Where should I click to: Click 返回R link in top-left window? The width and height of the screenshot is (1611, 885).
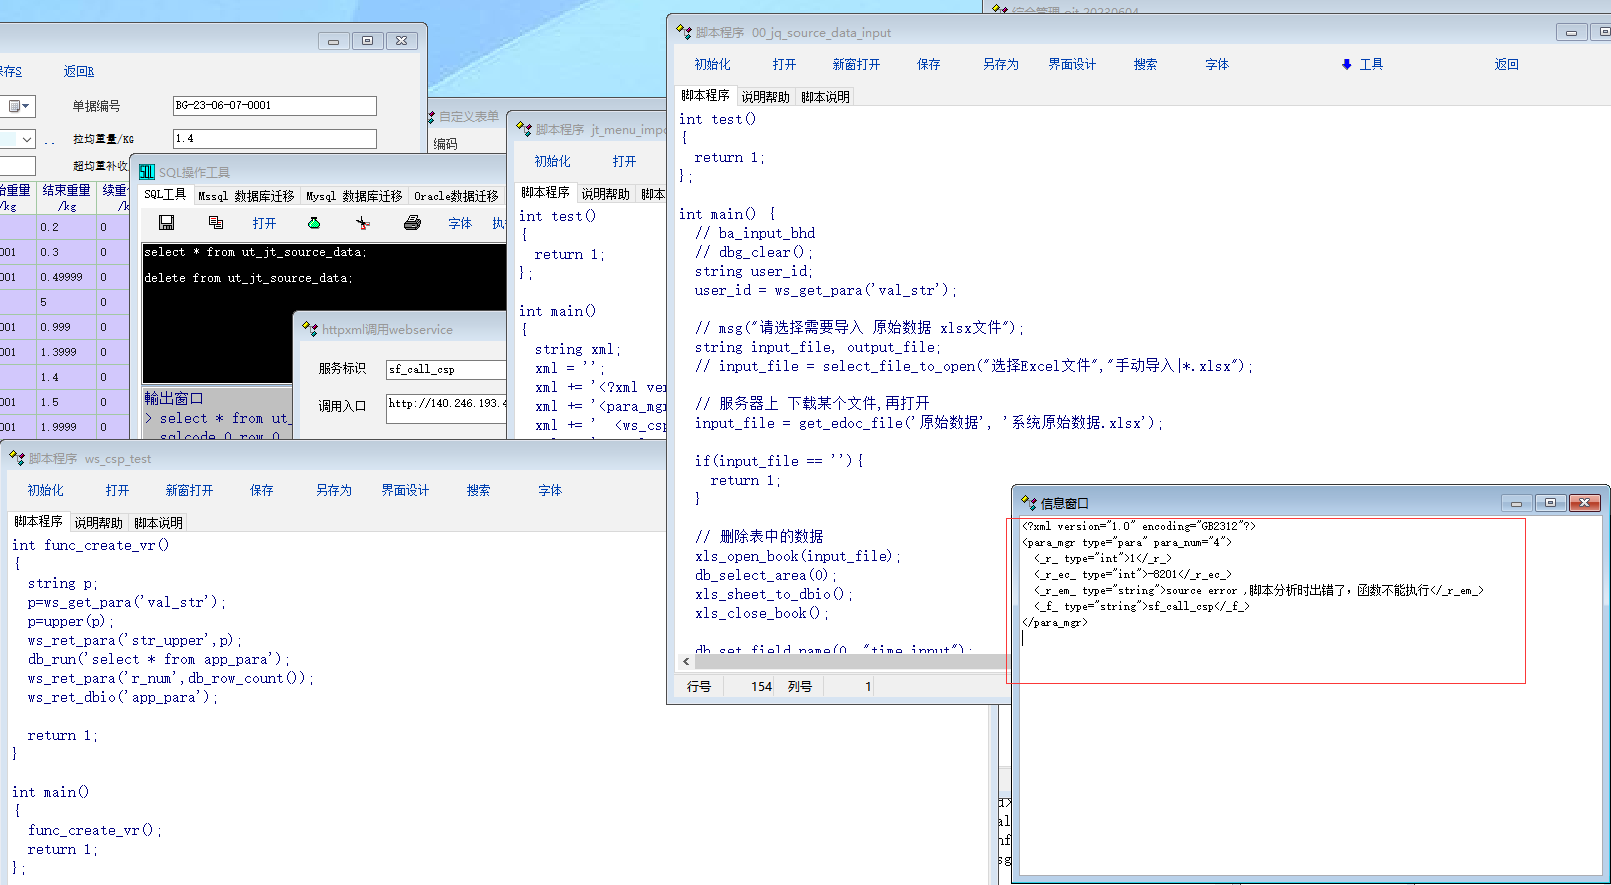pos(78,71)
